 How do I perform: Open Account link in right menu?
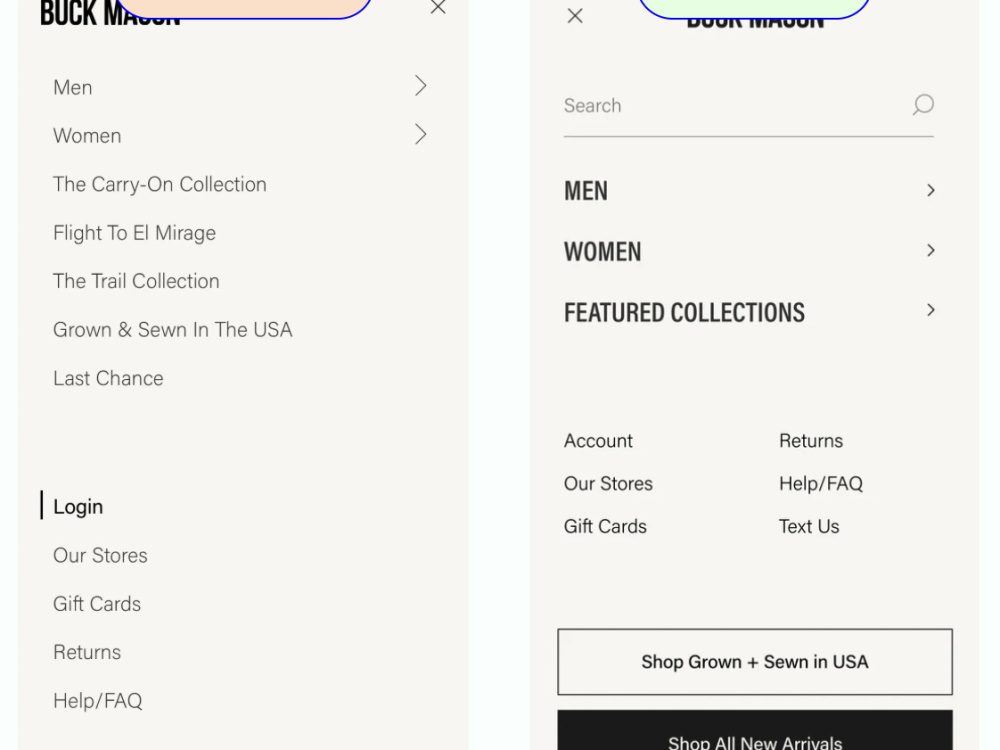tap(598, 441)
